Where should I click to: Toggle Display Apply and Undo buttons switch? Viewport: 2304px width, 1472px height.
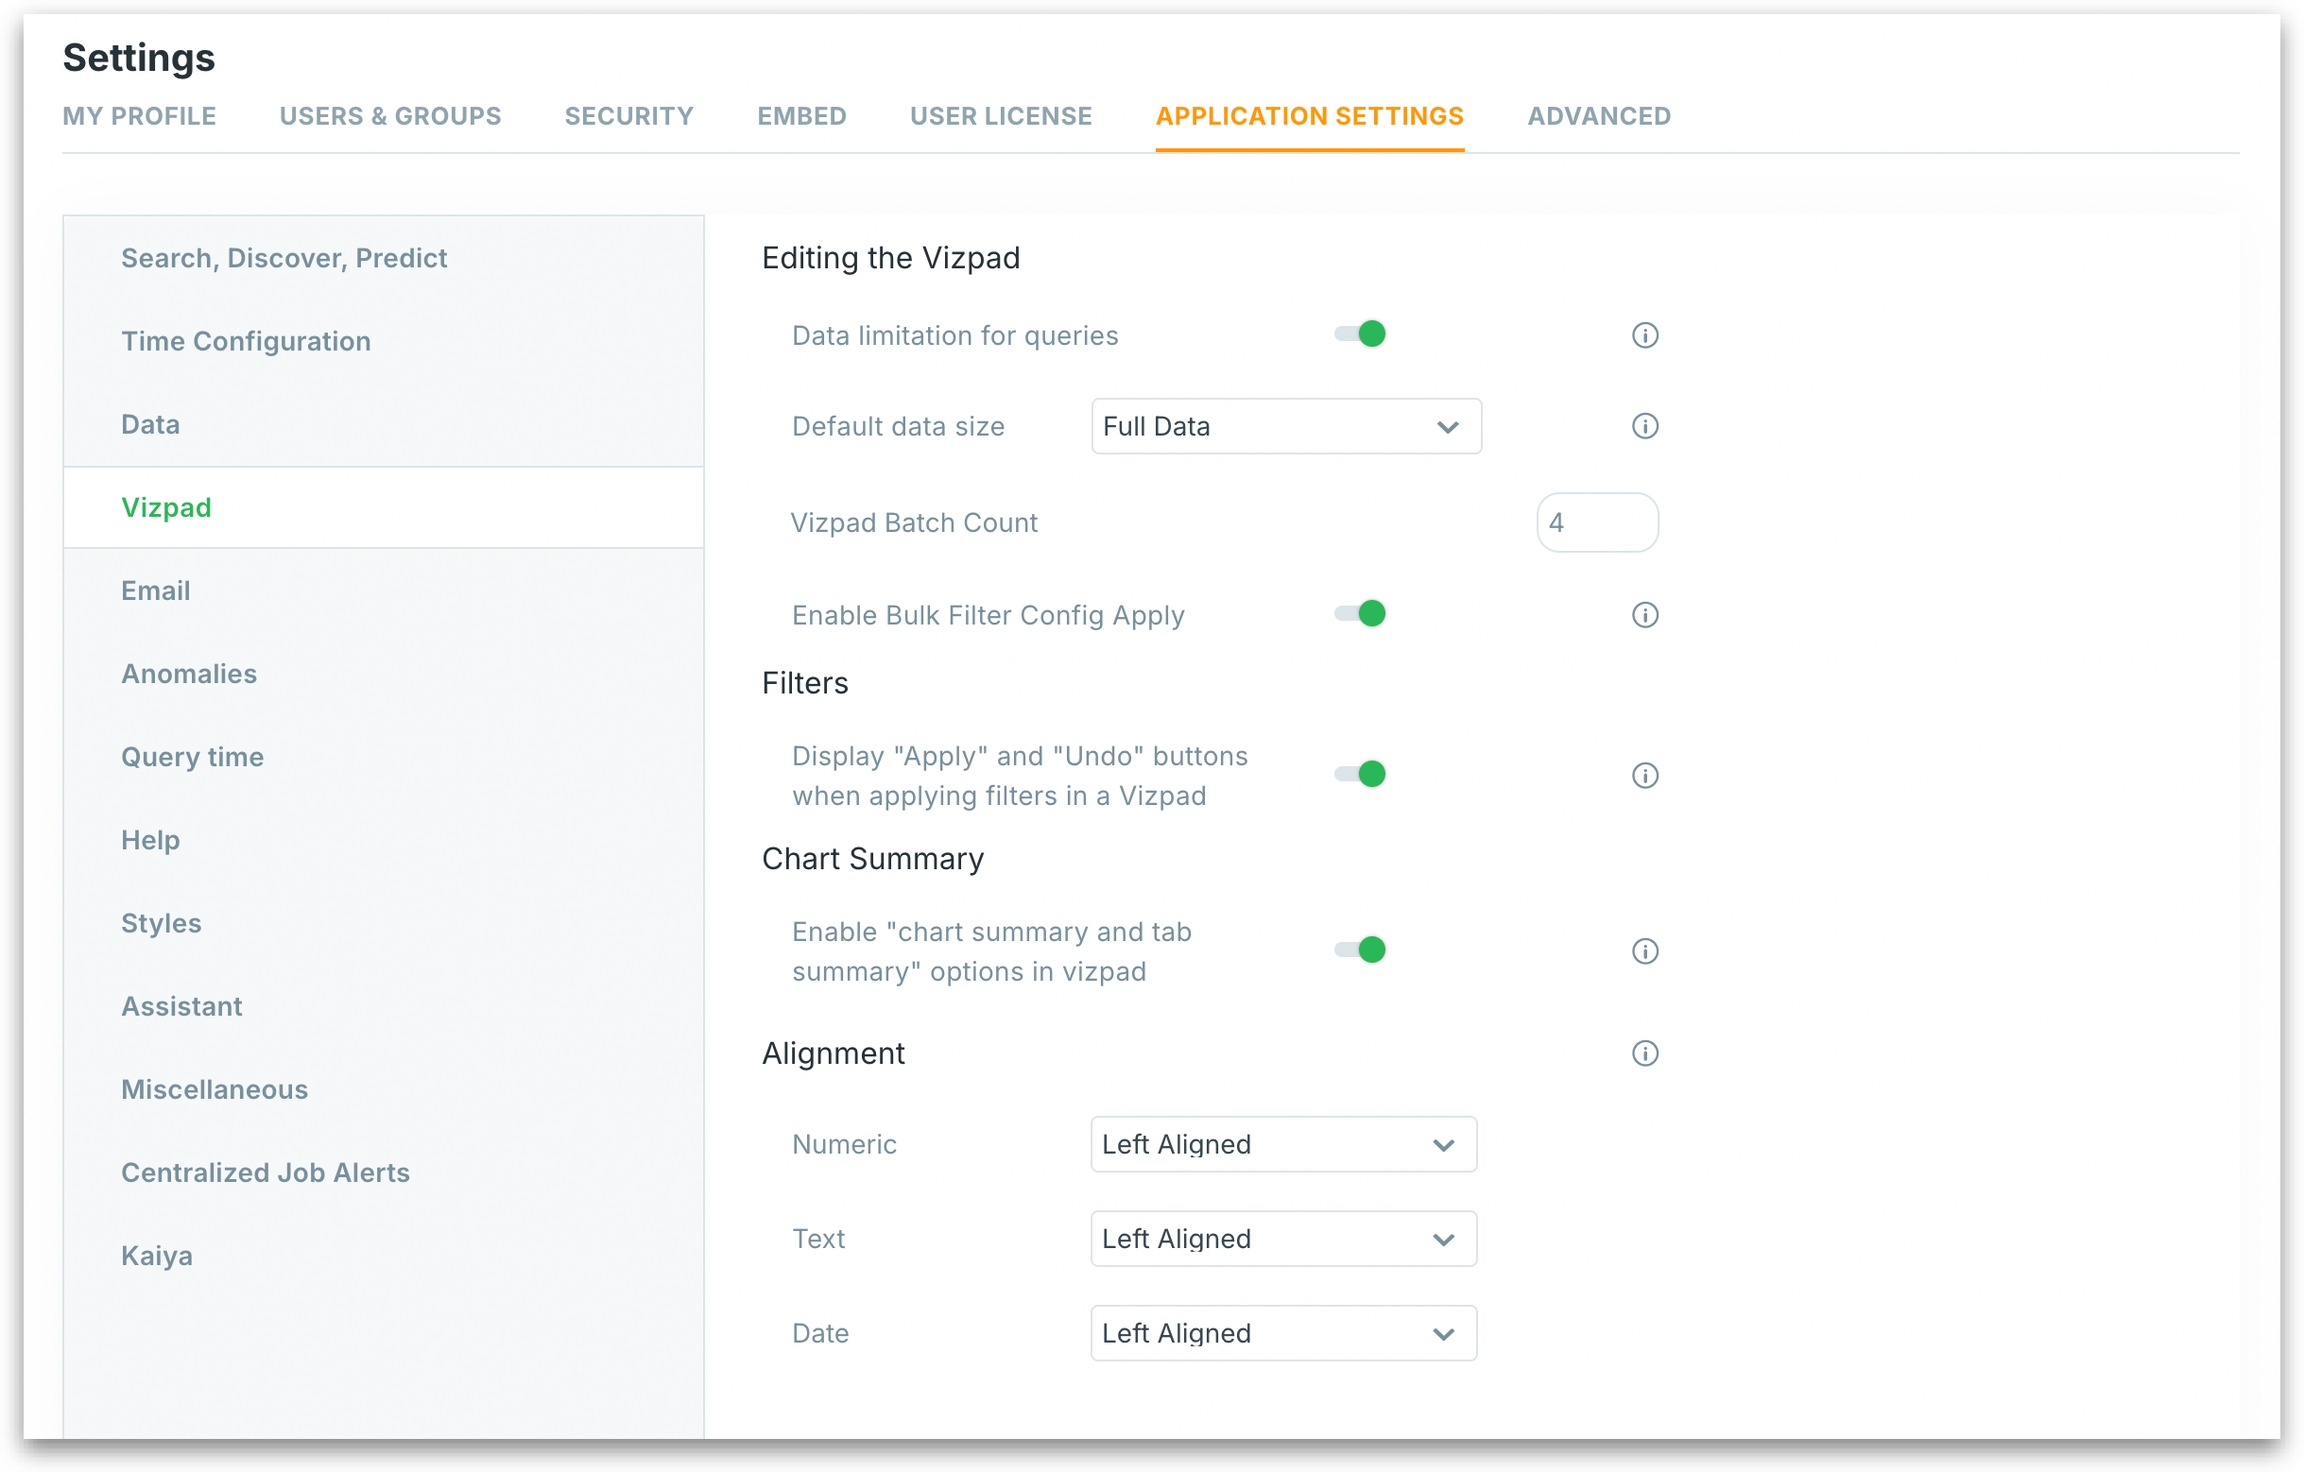(1361, 774)
